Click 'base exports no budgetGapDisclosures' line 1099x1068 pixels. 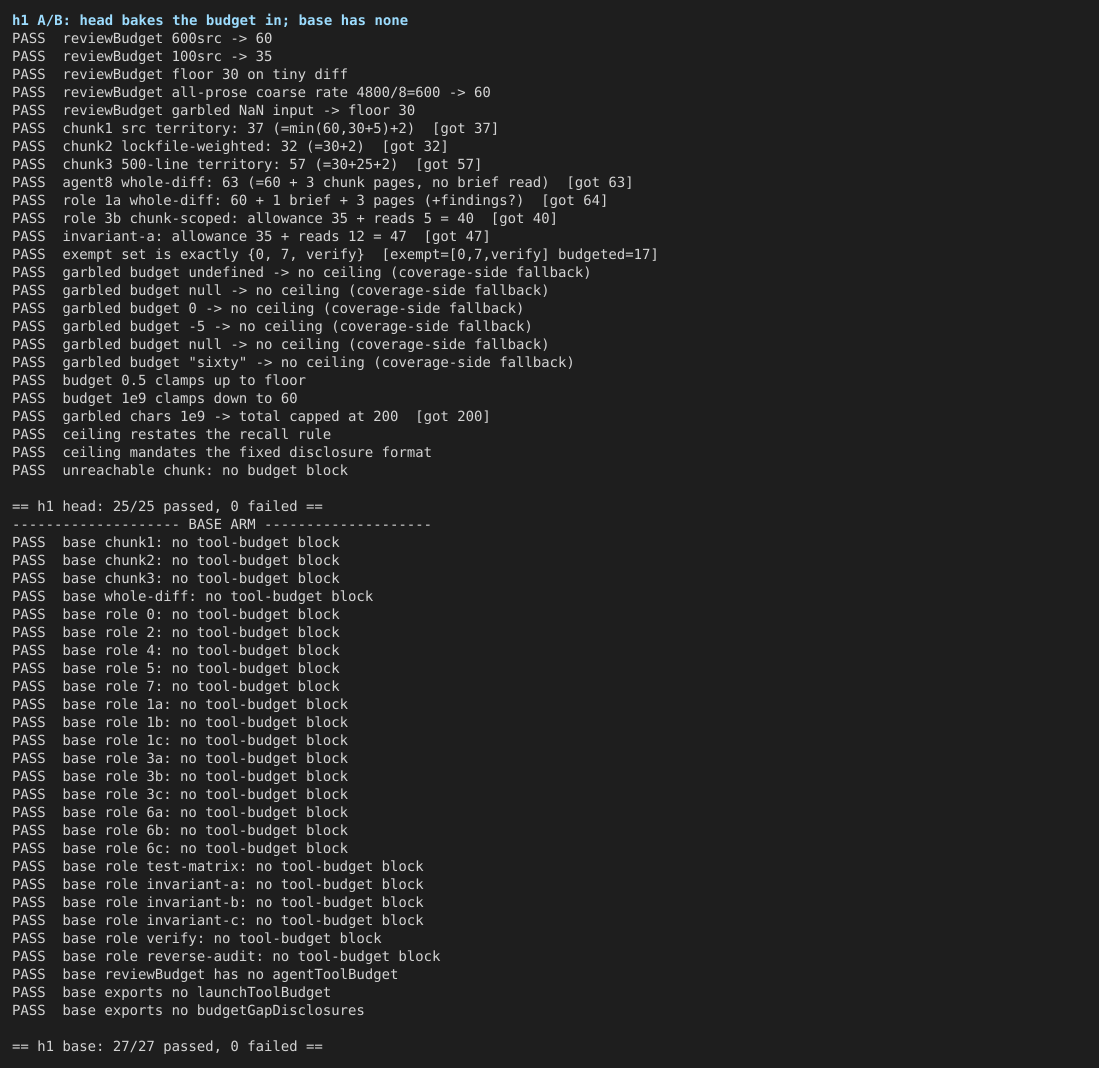tap(189, 1011)
